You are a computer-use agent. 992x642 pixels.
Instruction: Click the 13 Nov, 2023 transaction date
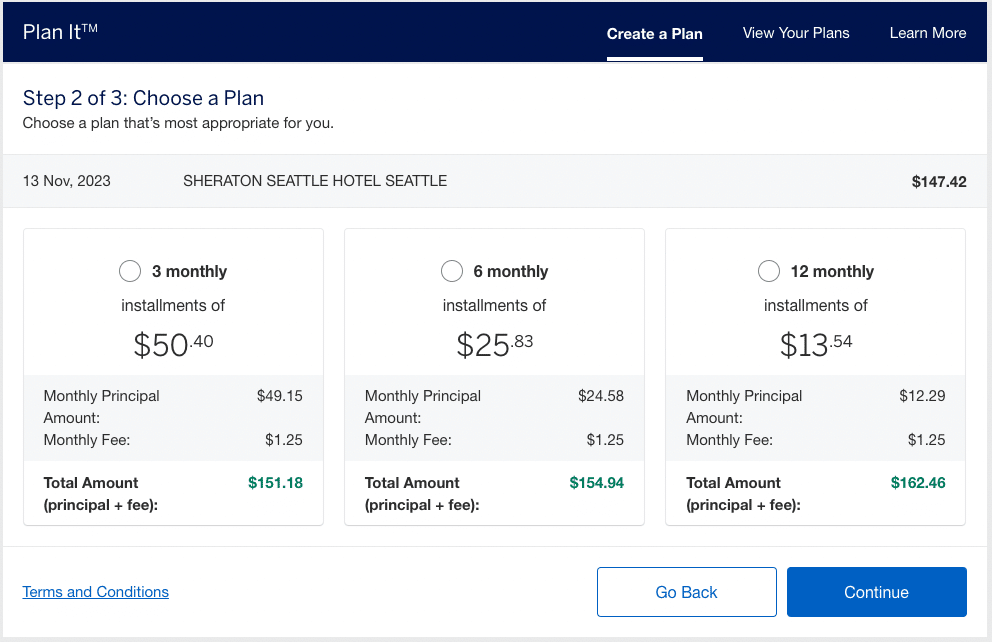[67, 181]
